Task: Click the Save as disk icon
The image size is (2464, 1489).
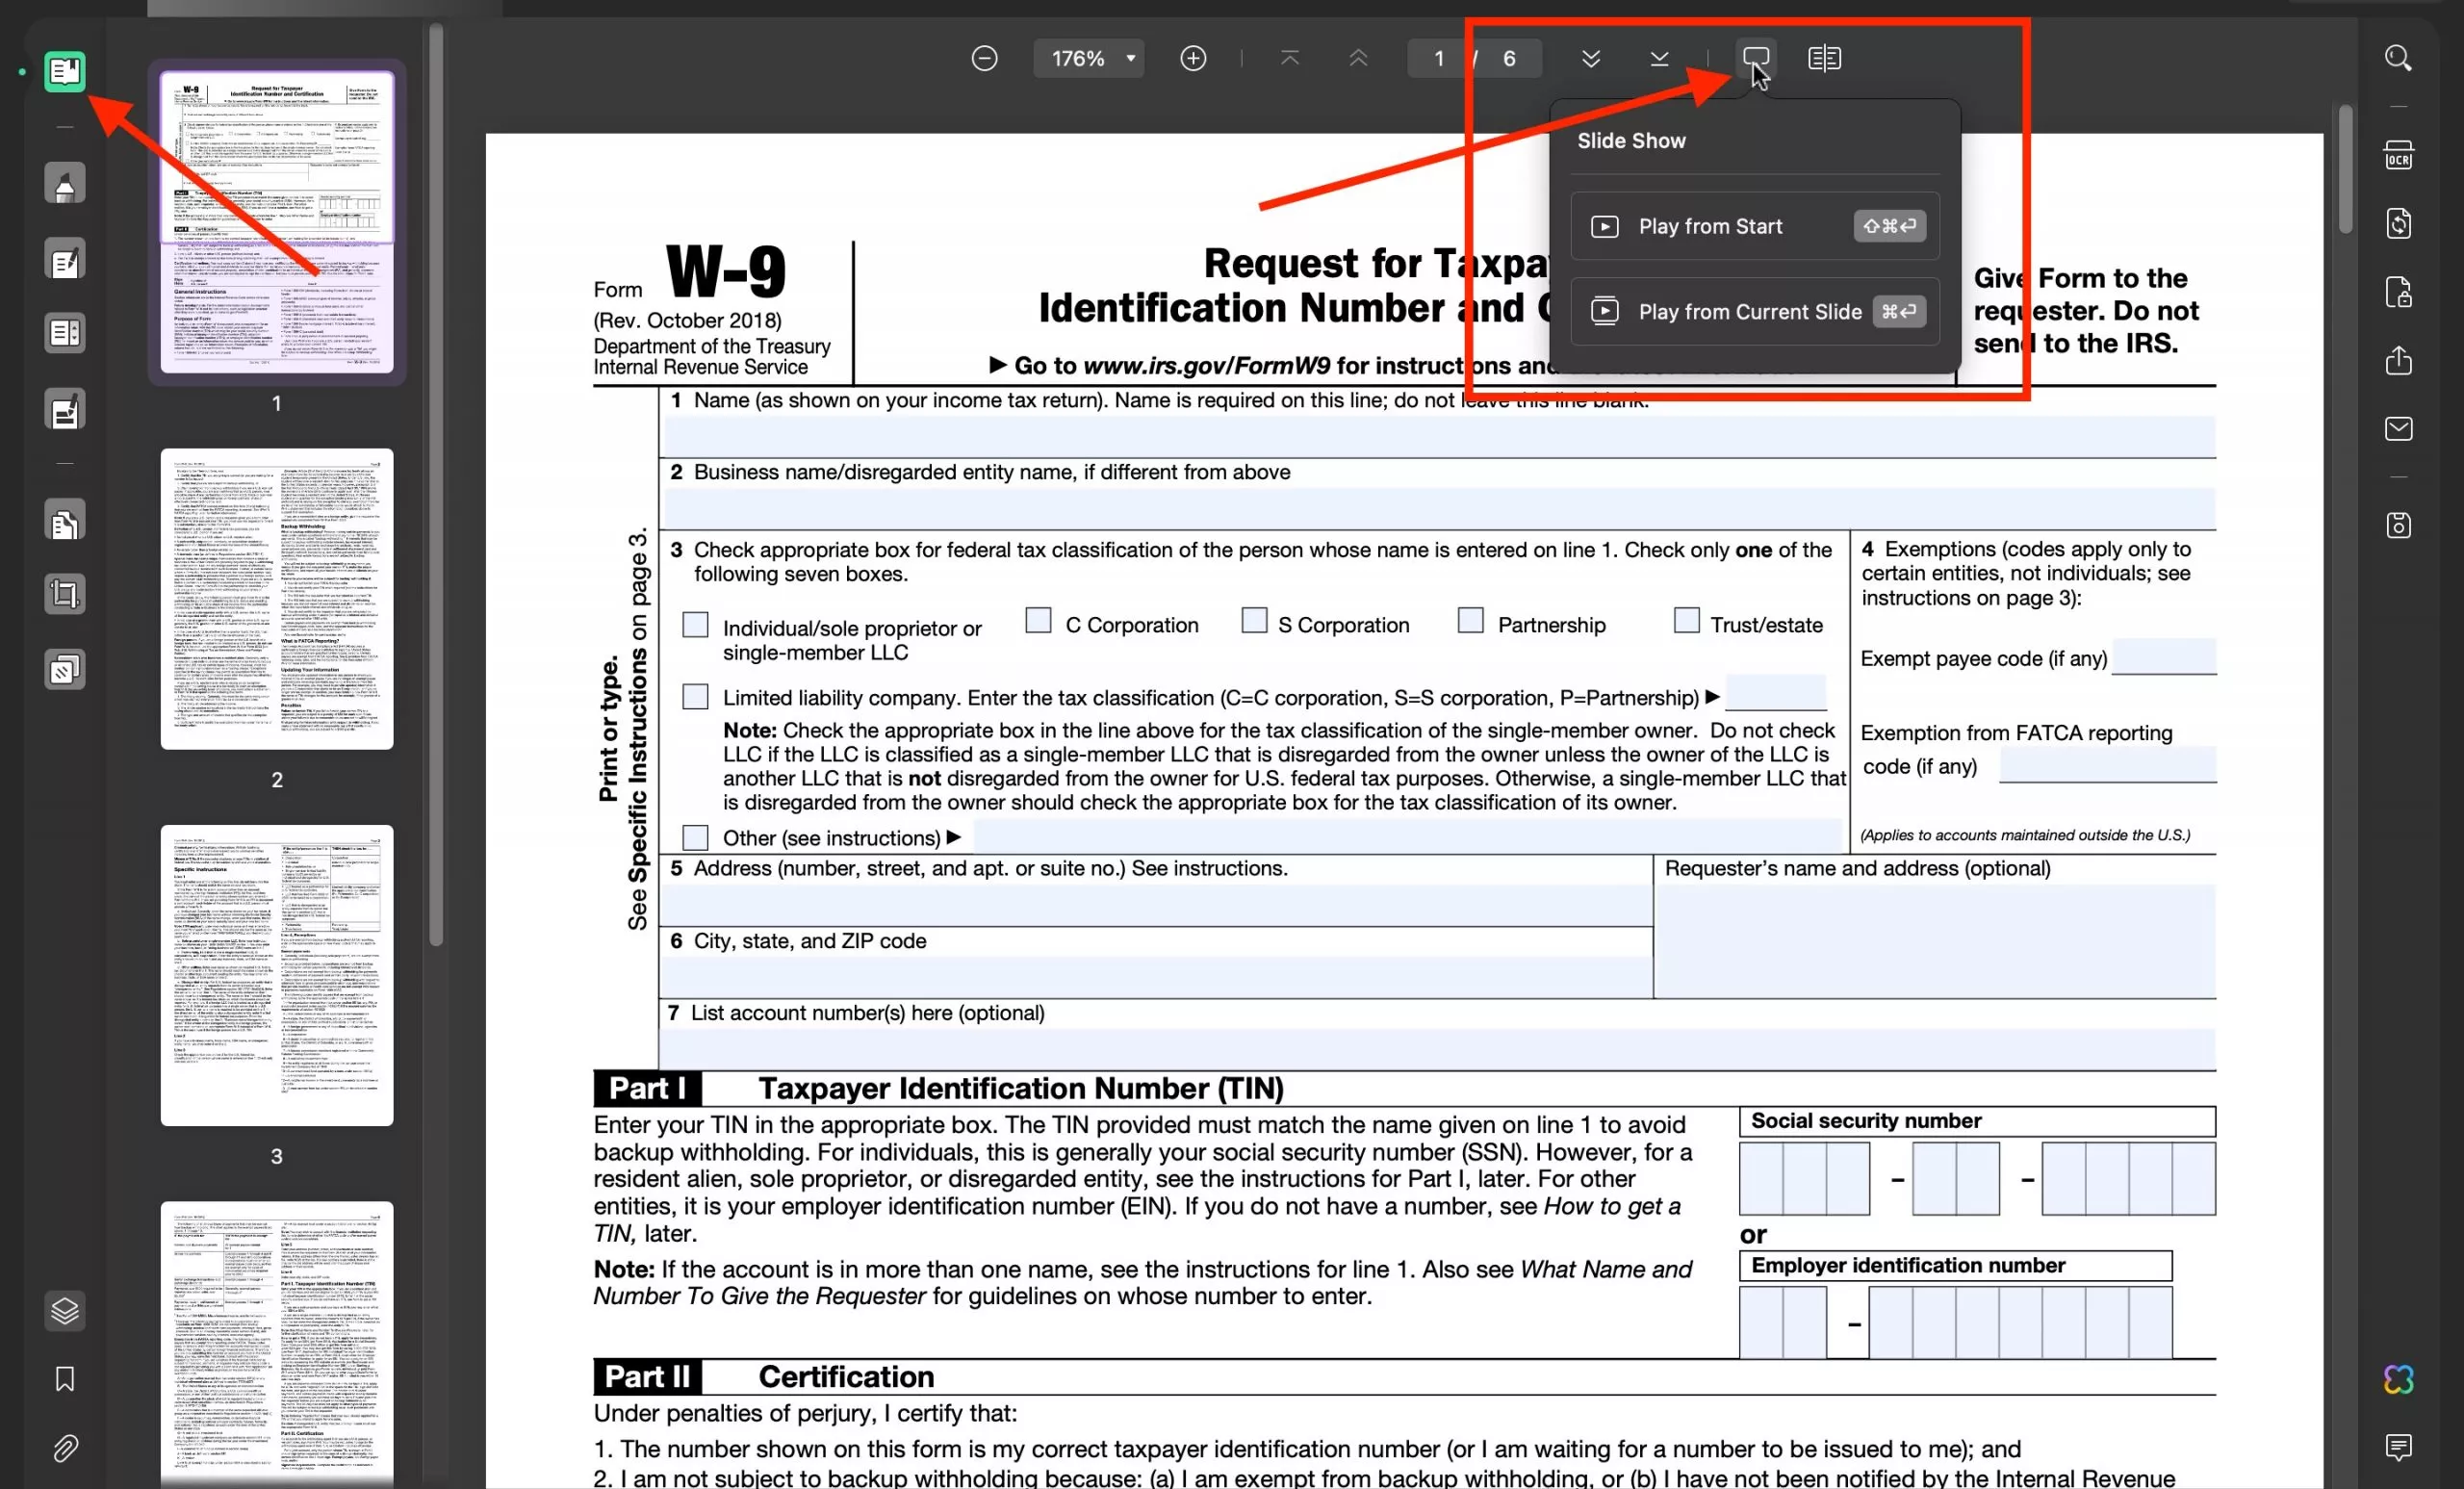Action: tap(2398, 525)
